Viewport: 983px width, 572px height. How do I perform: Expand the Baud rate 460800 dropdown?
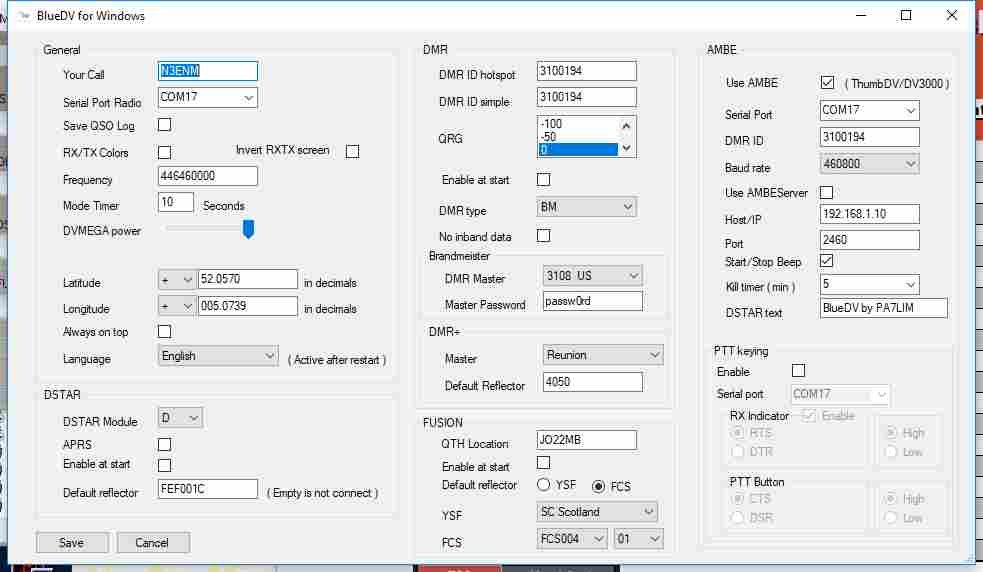869,164
